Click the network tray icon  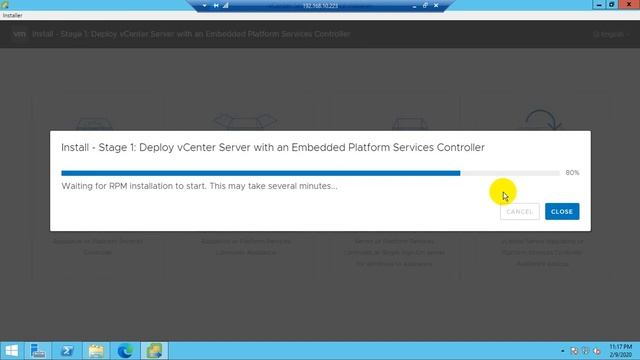pos(574,351)
